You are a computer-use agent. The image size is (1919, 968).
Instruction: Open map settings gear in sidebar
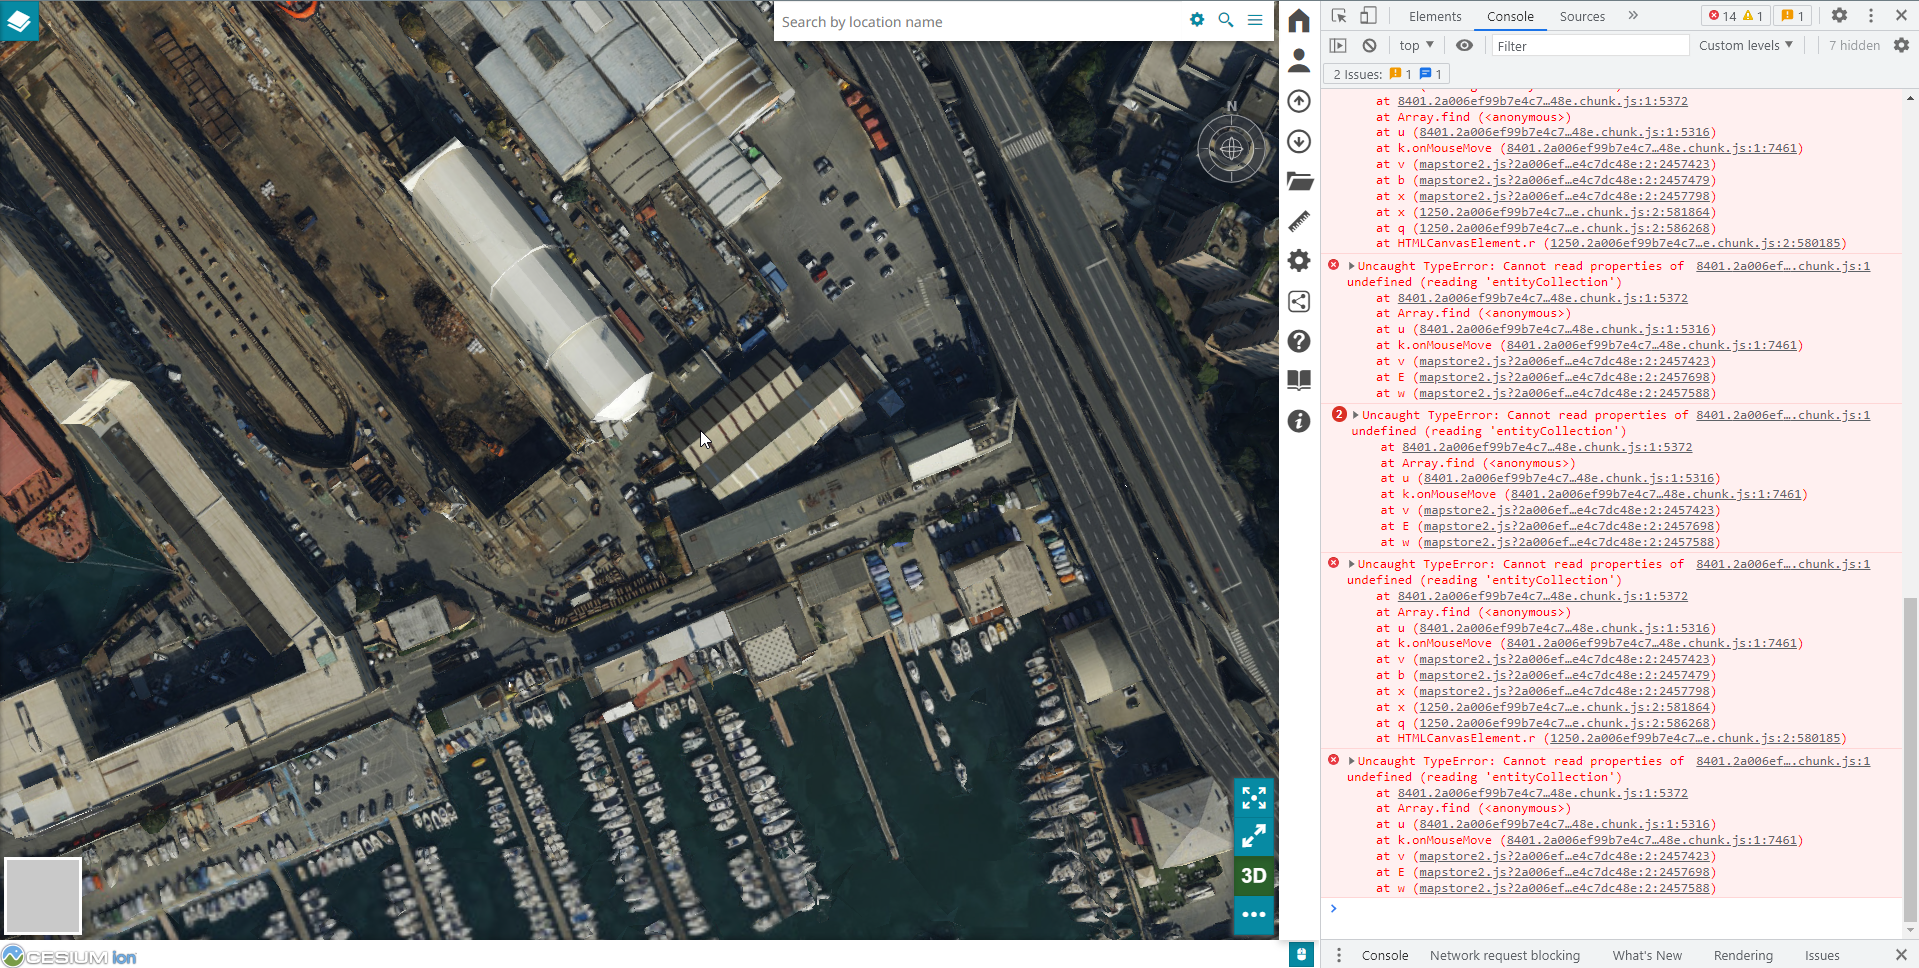click(1299, 261)
